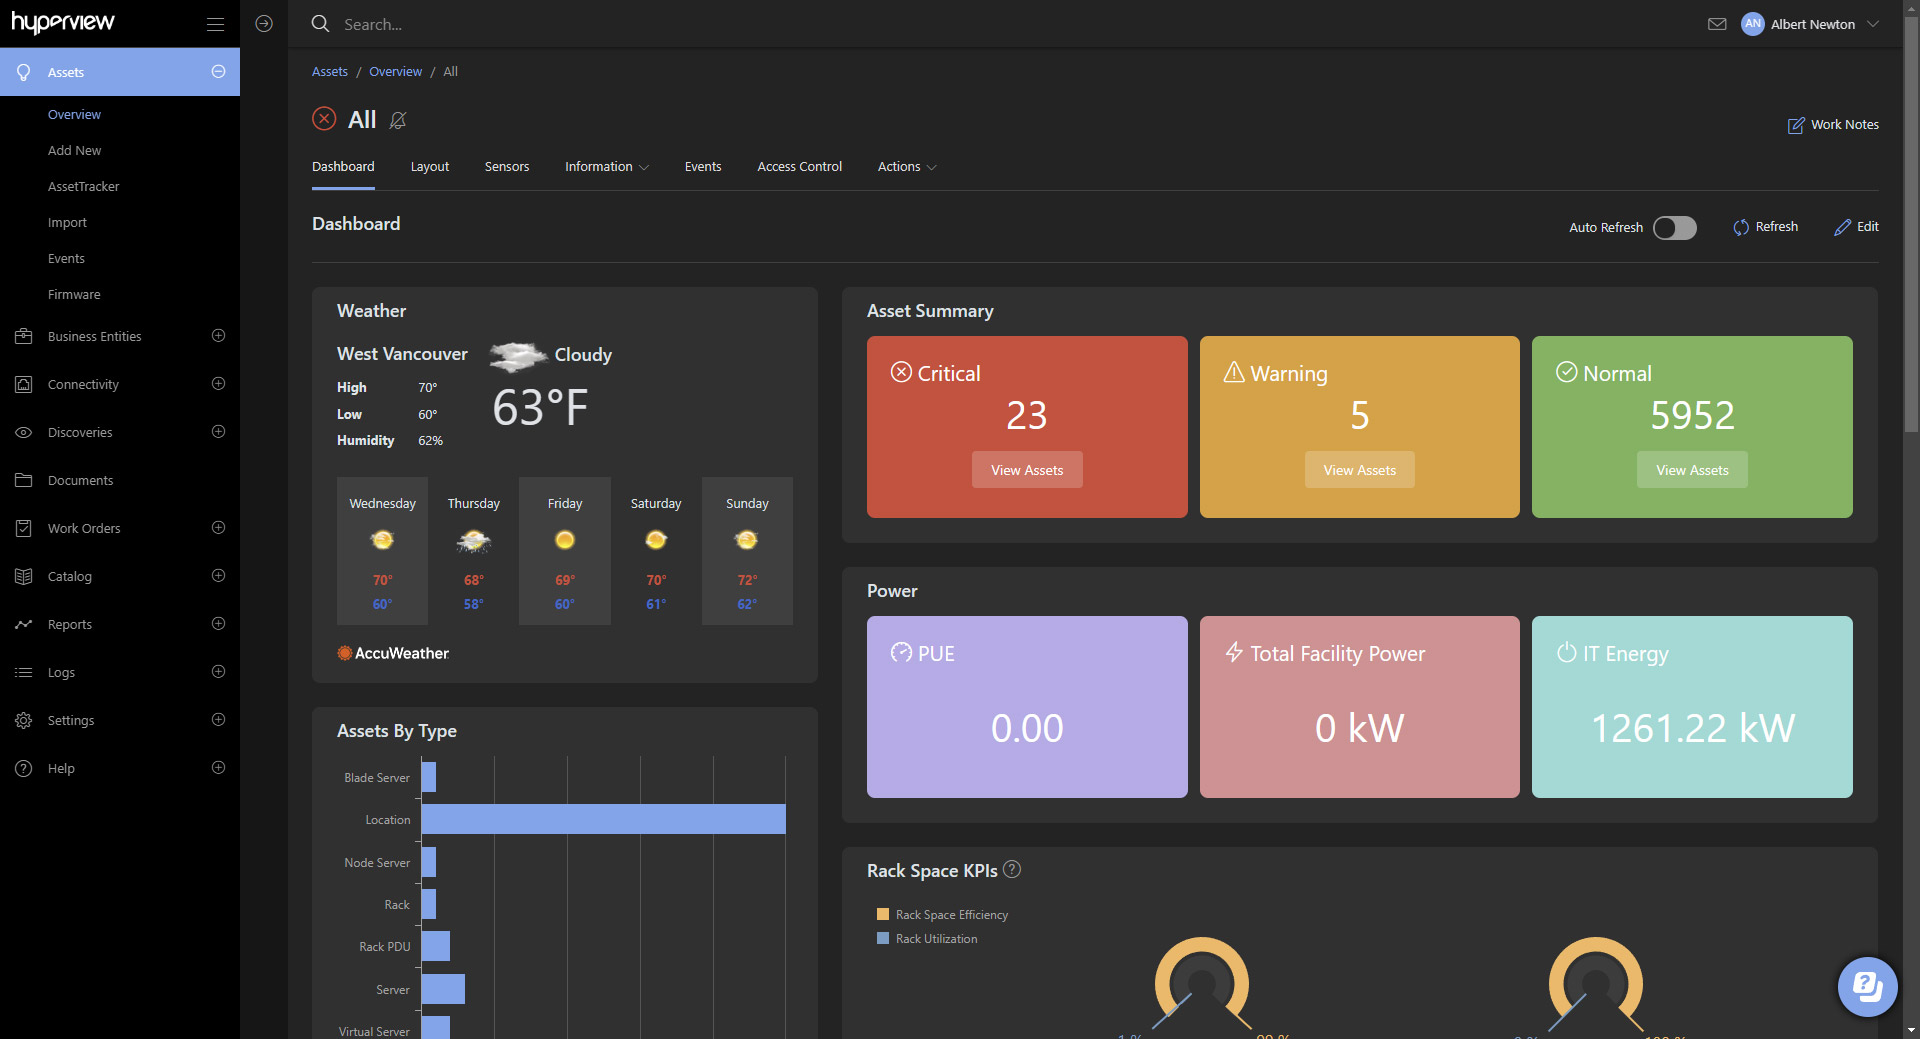Click the hamburger menu icon in sidebar header
This screenshot has height=1039, width=1920.
(215, 24)
